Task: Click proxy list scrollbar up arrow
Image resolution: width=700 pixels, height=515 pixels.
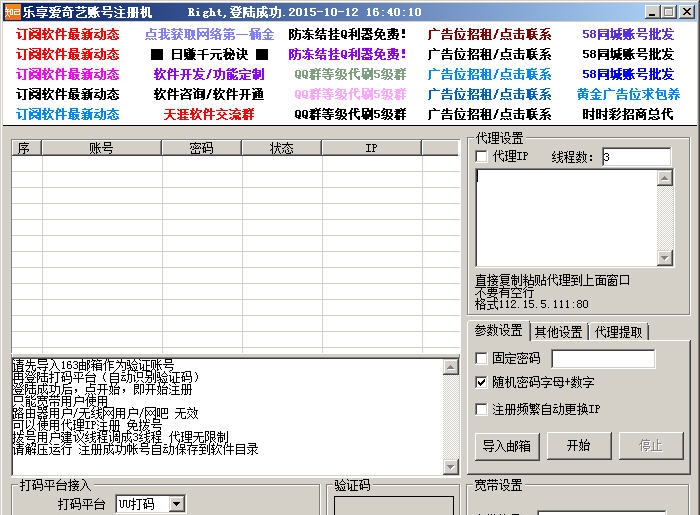Action: (665, 178)
